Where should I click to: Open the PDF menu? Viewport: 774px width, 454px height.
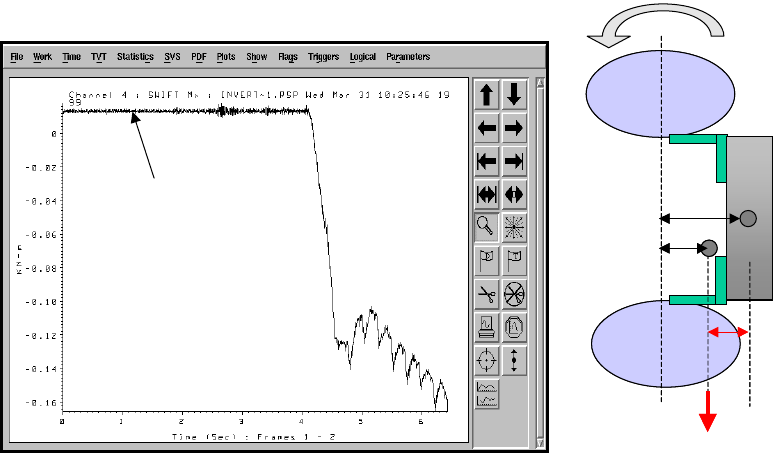[x=199, y=57]
